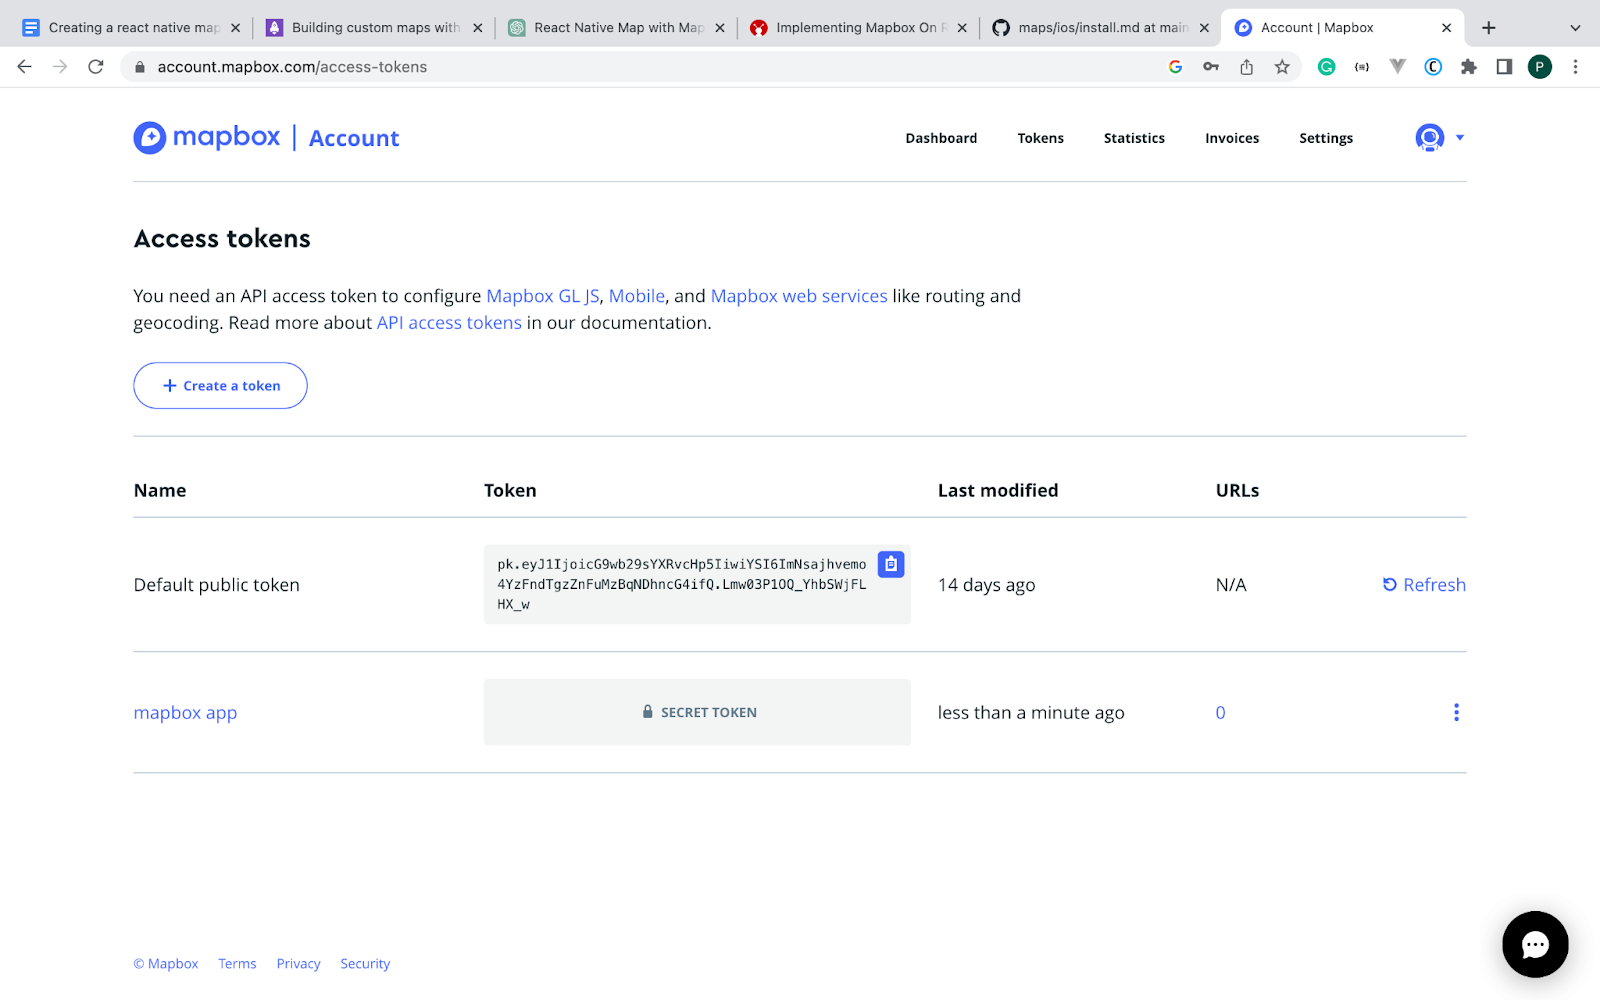Click the Last modified column header
This screenshot has height=1000, width=1600.
coord(998,491)
